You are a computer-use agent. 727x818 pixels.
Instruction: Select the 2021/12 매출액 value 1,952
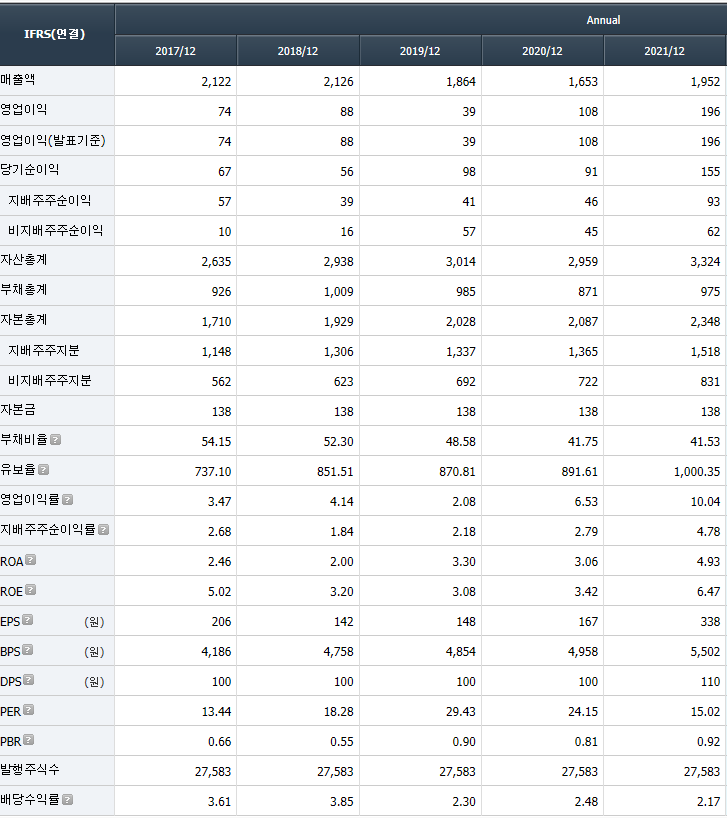705,82
